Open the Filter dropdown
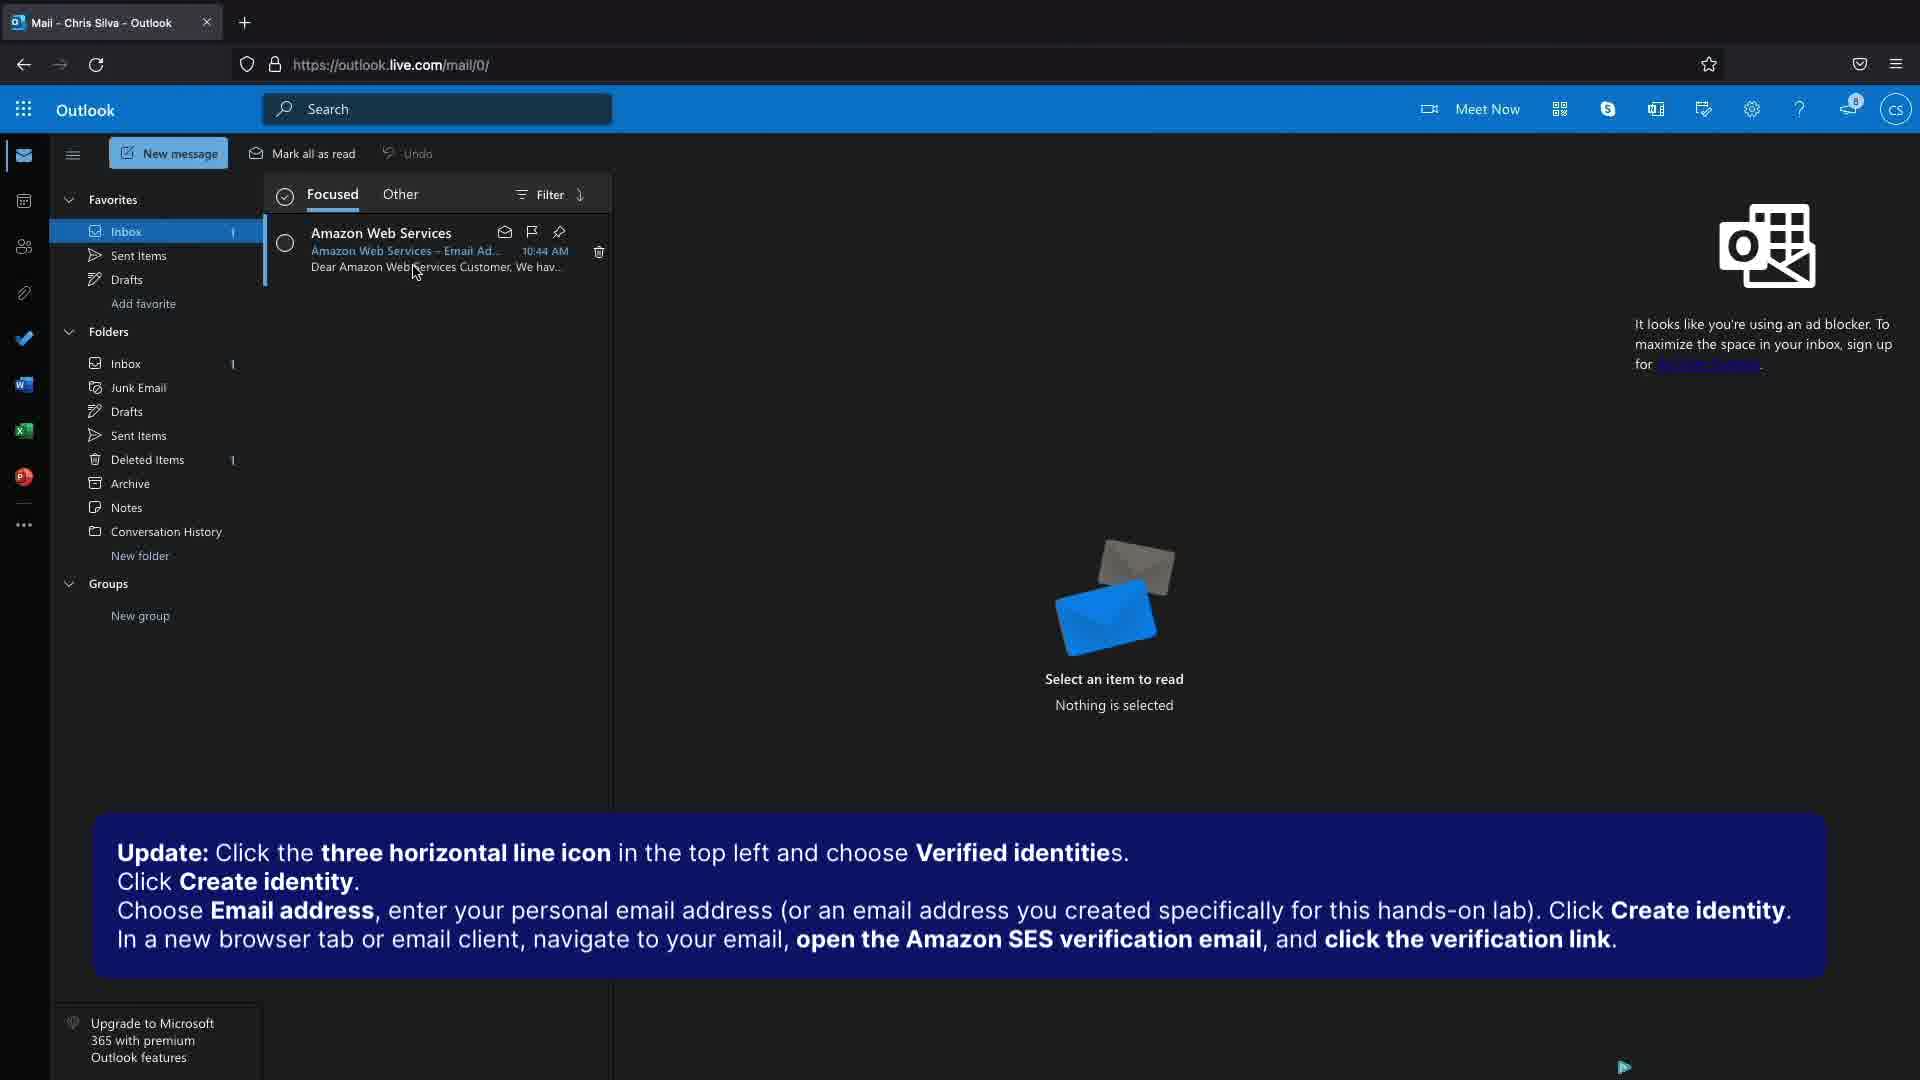Screen dimensions: 1920x1080 tap(540, 195)
